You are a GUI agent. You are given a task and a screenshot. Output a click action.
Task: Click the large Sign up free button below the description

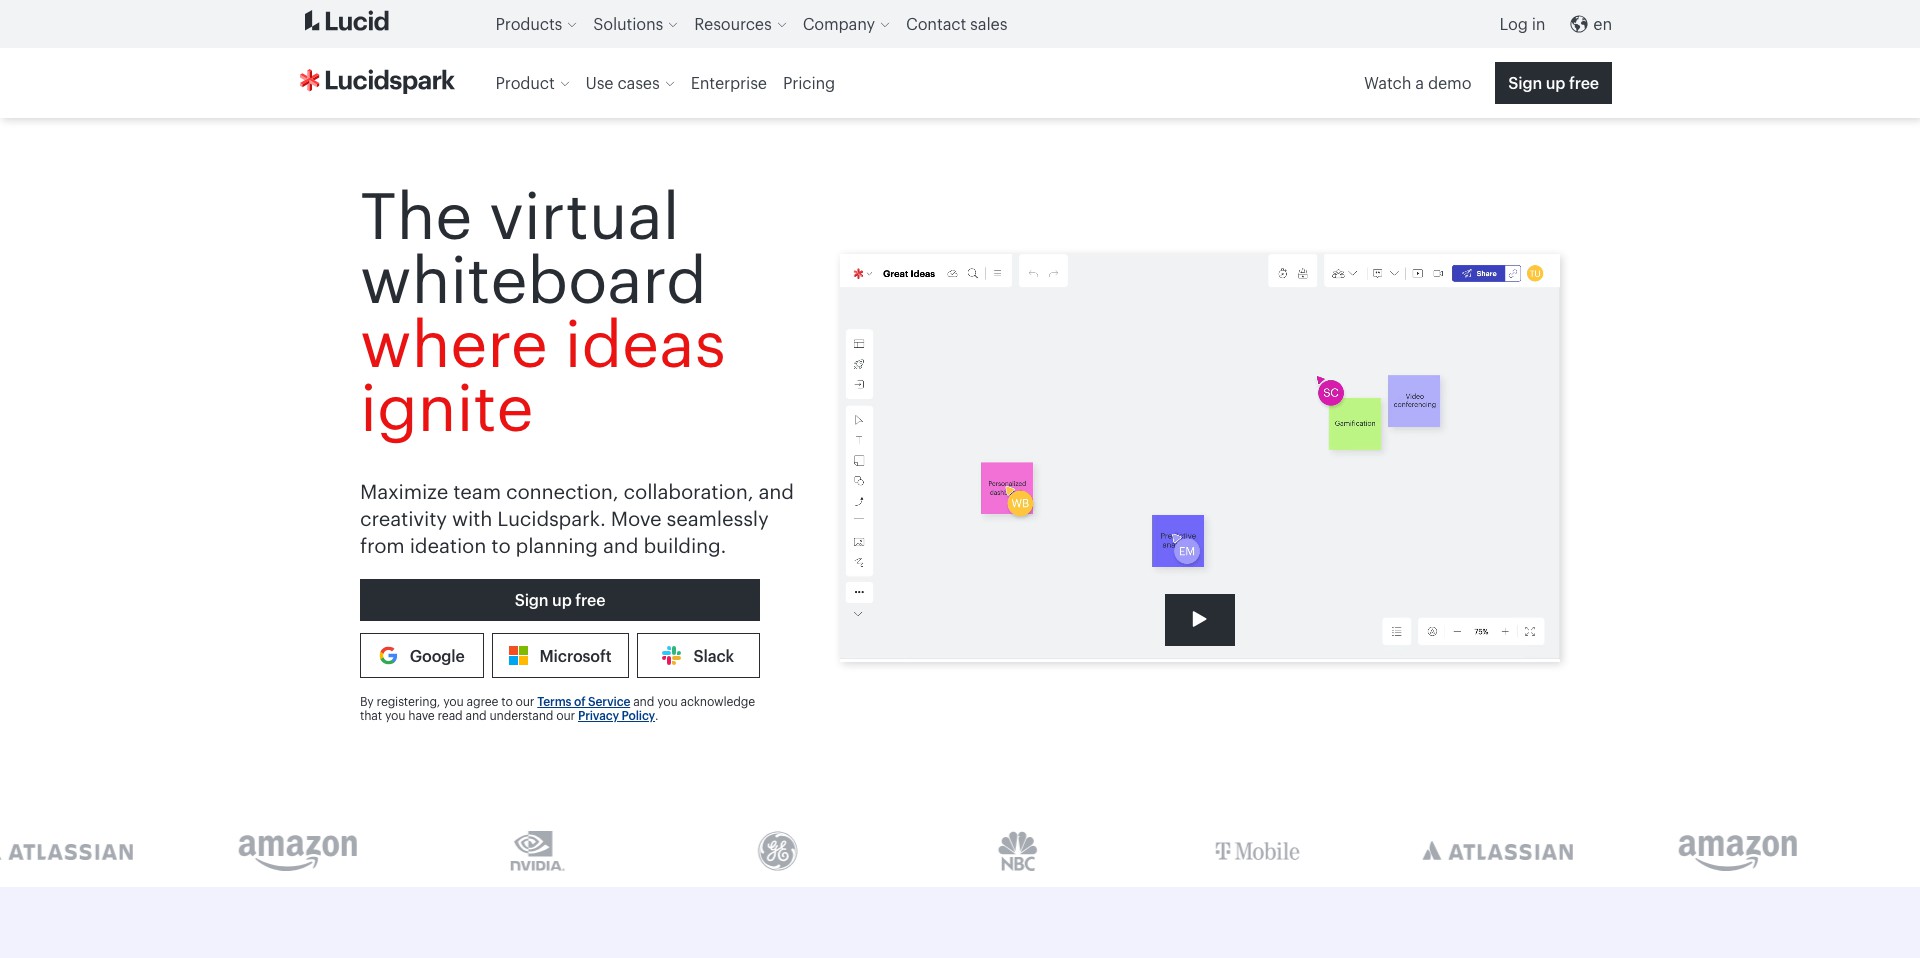(x=560, y=600)
